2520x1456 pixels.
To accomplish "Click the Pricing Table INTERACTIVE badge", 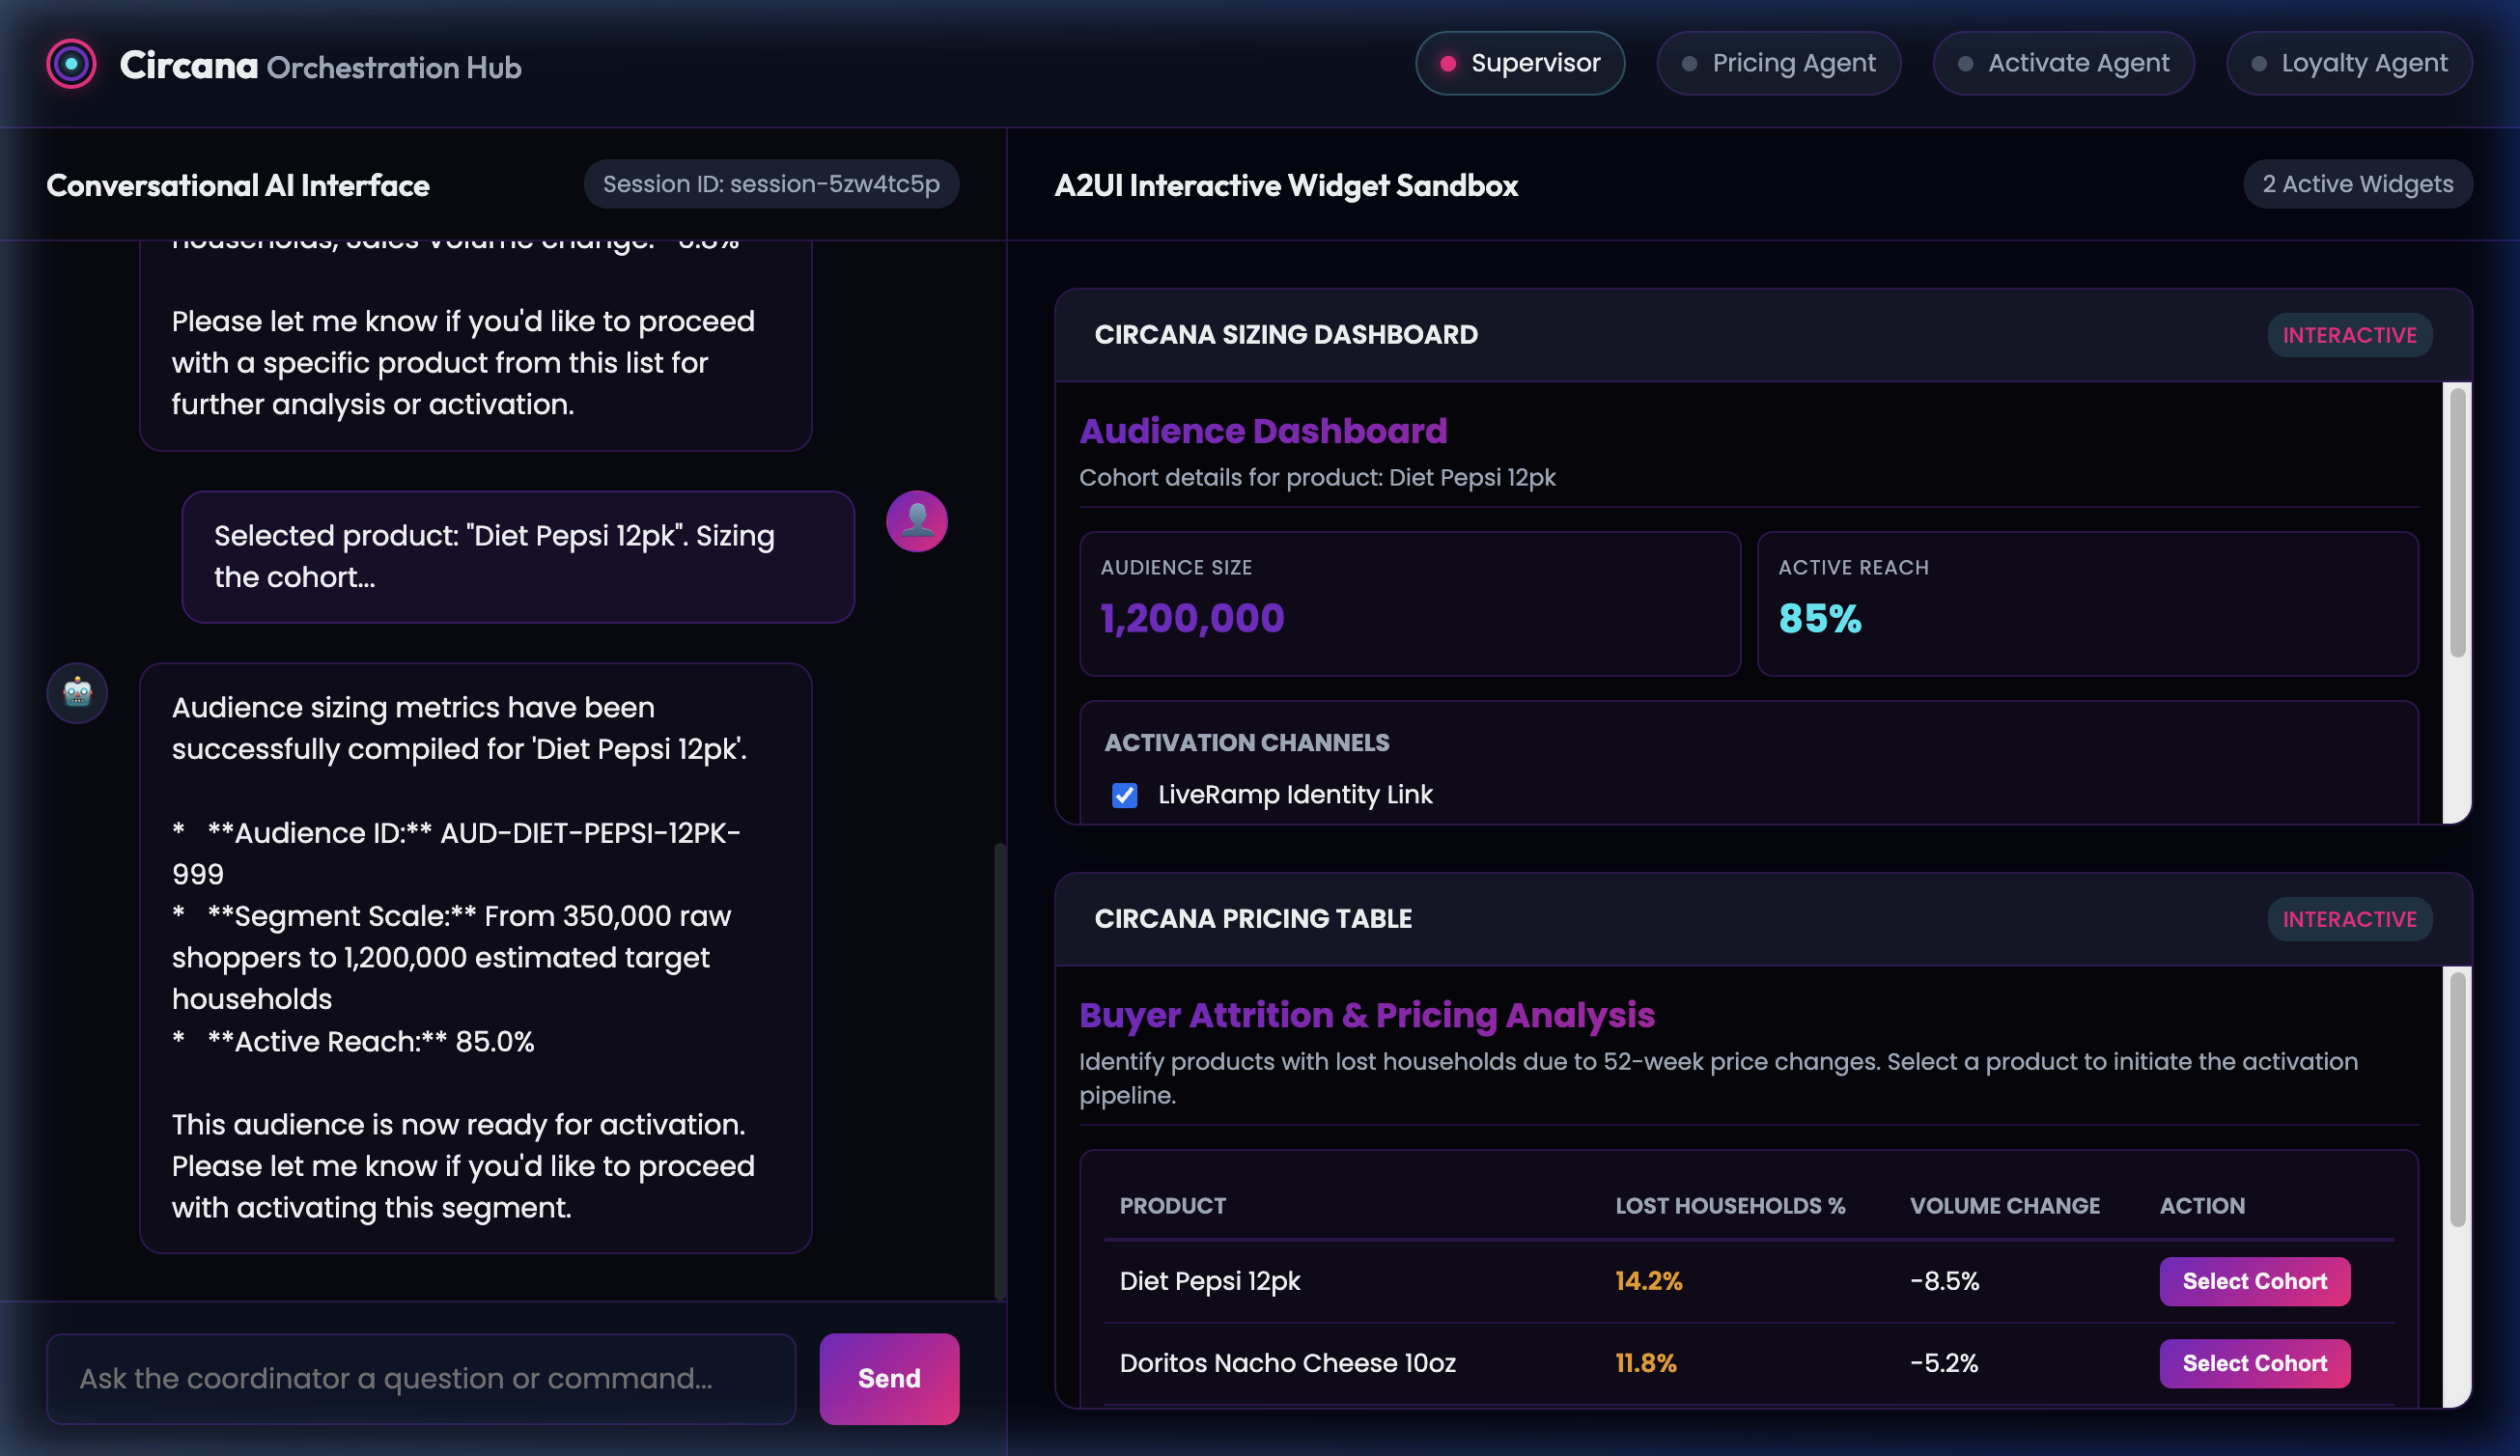I will tap(2349, 919).
